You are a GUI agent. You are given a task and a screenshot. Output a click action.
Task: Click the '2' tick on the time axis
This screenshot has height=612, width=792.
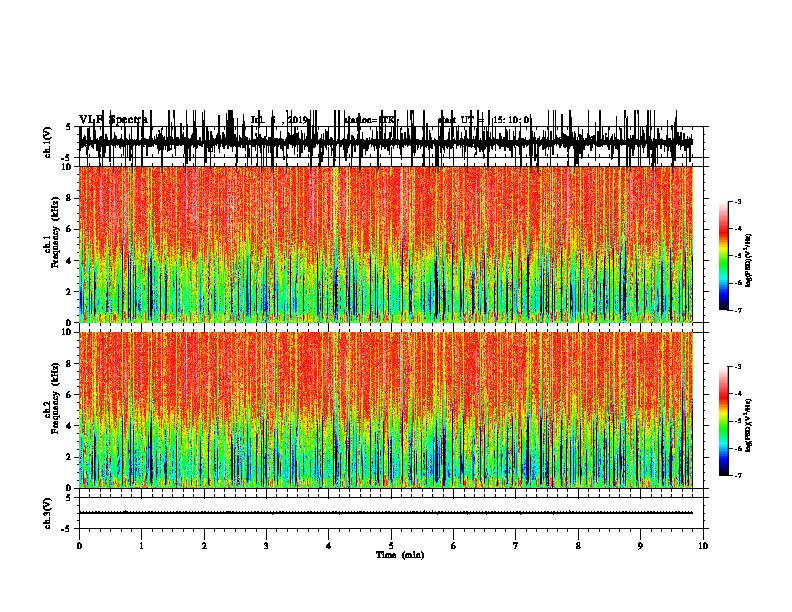(204, 546)
